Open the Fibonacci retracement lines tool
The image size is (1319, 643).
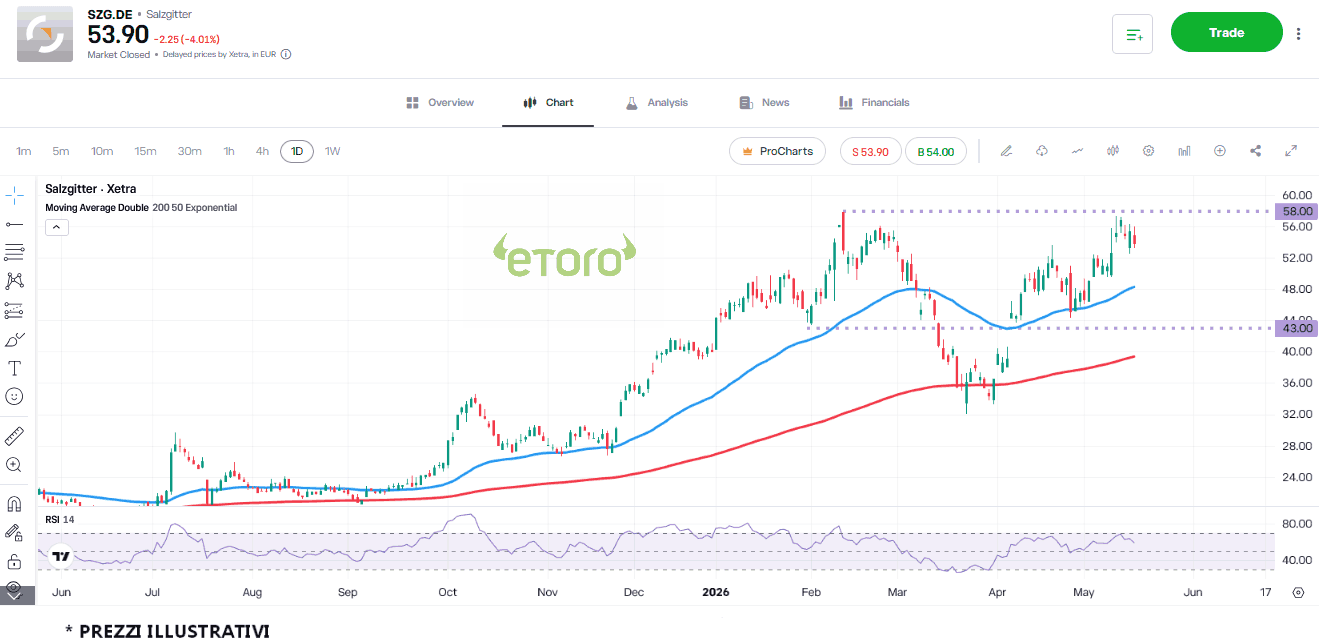tap(14, 252)
